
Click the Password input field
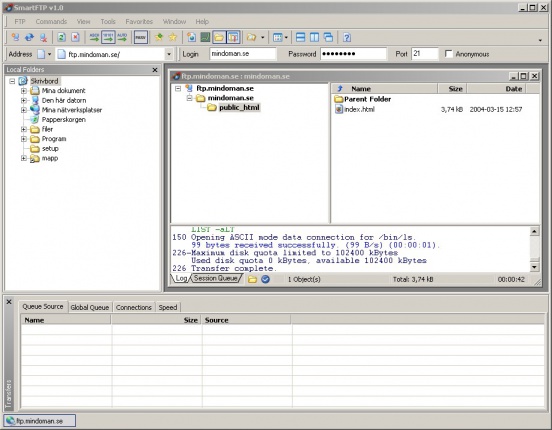(353, 54)
